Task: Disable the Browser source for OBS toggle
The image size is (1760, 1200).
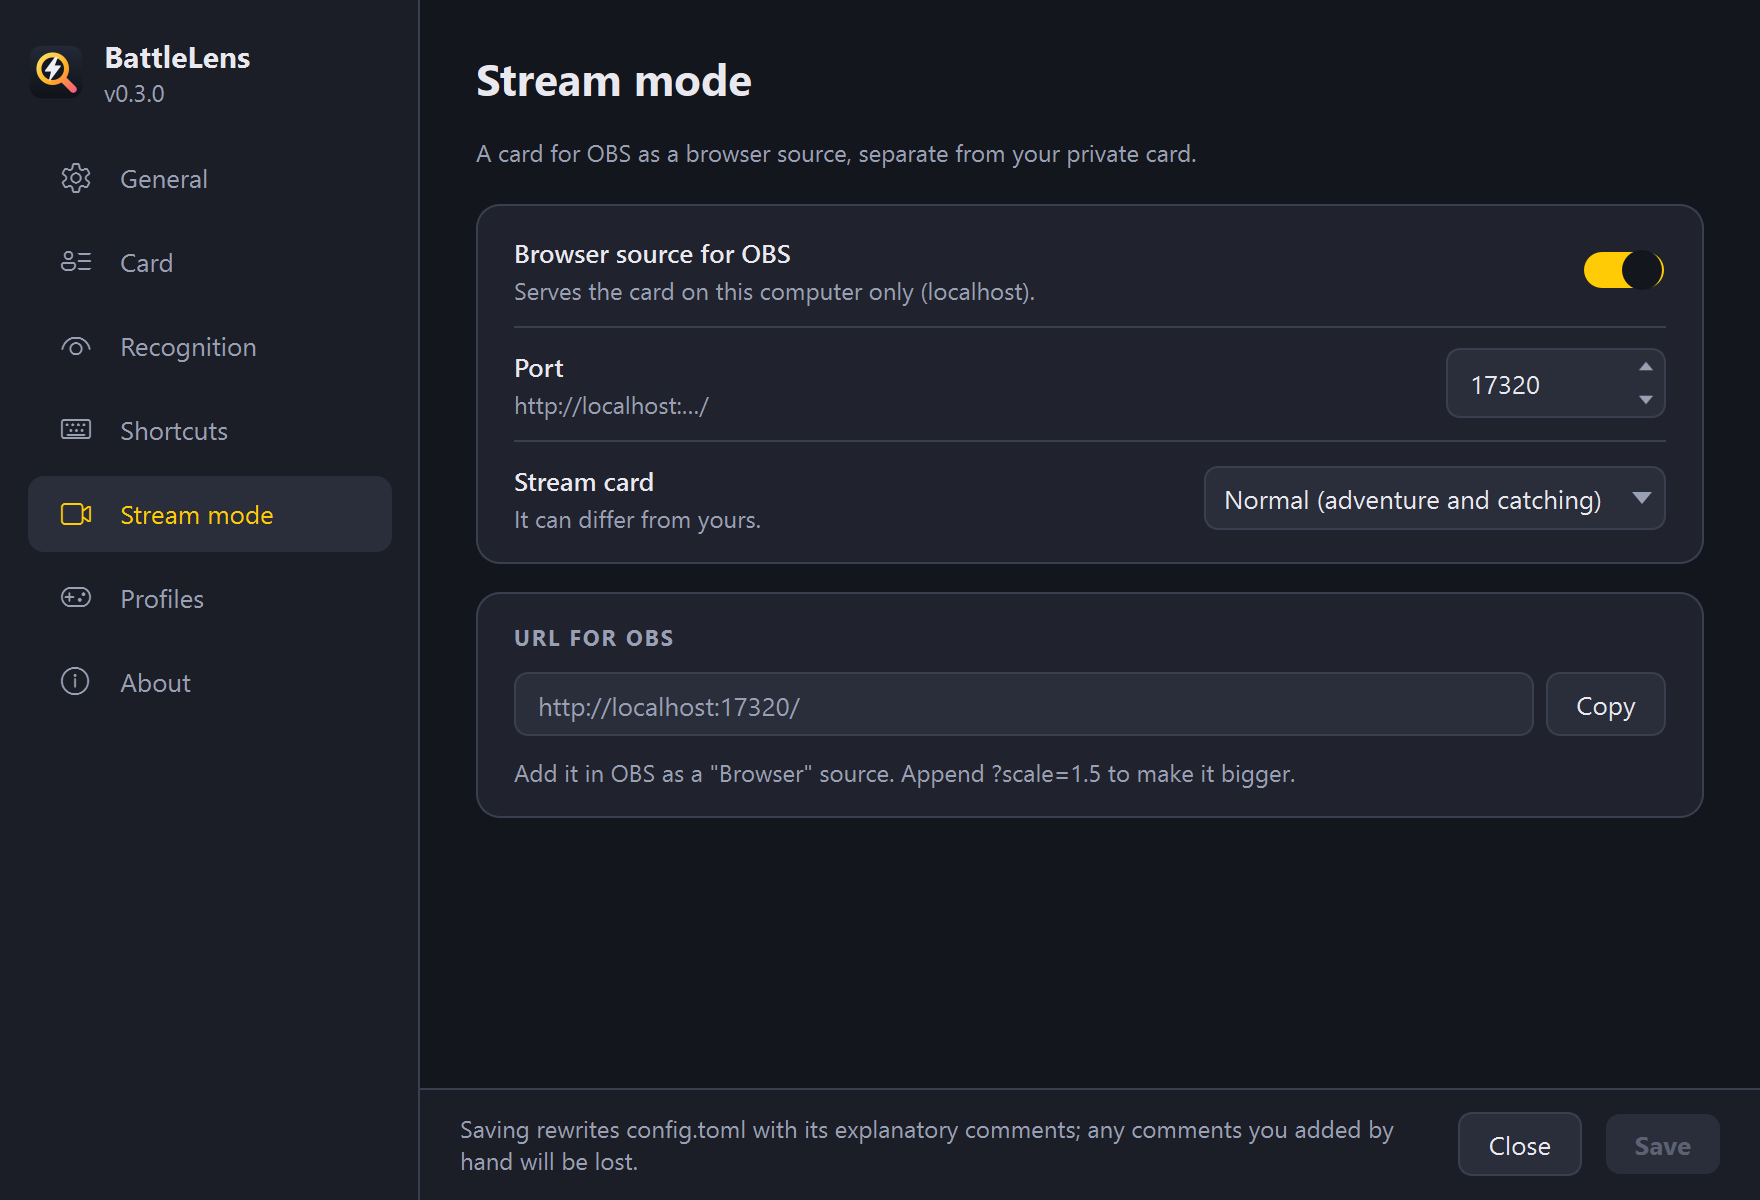Action: click(x=1624, y=270)
